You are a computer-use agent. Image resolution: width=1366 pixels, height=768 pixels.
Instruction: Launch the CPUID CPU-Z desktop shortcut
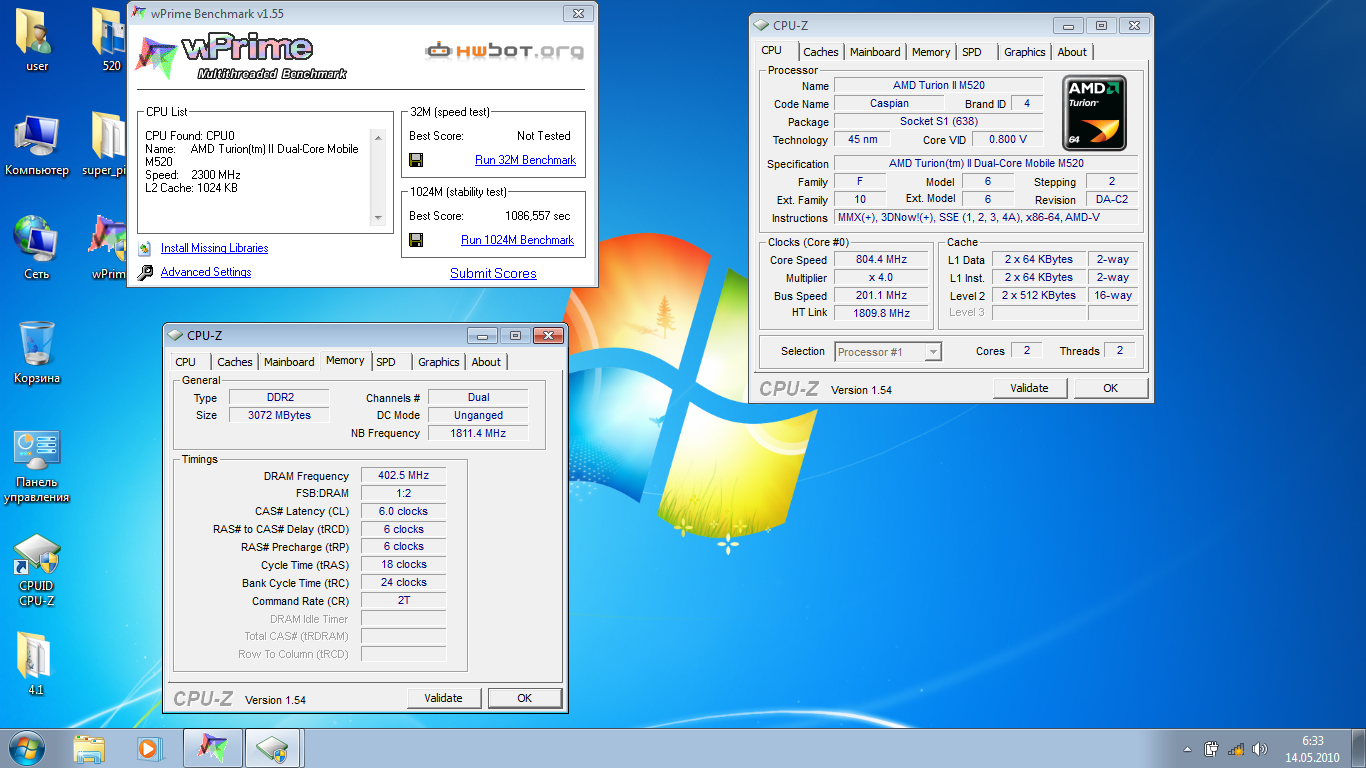(37, 570)
